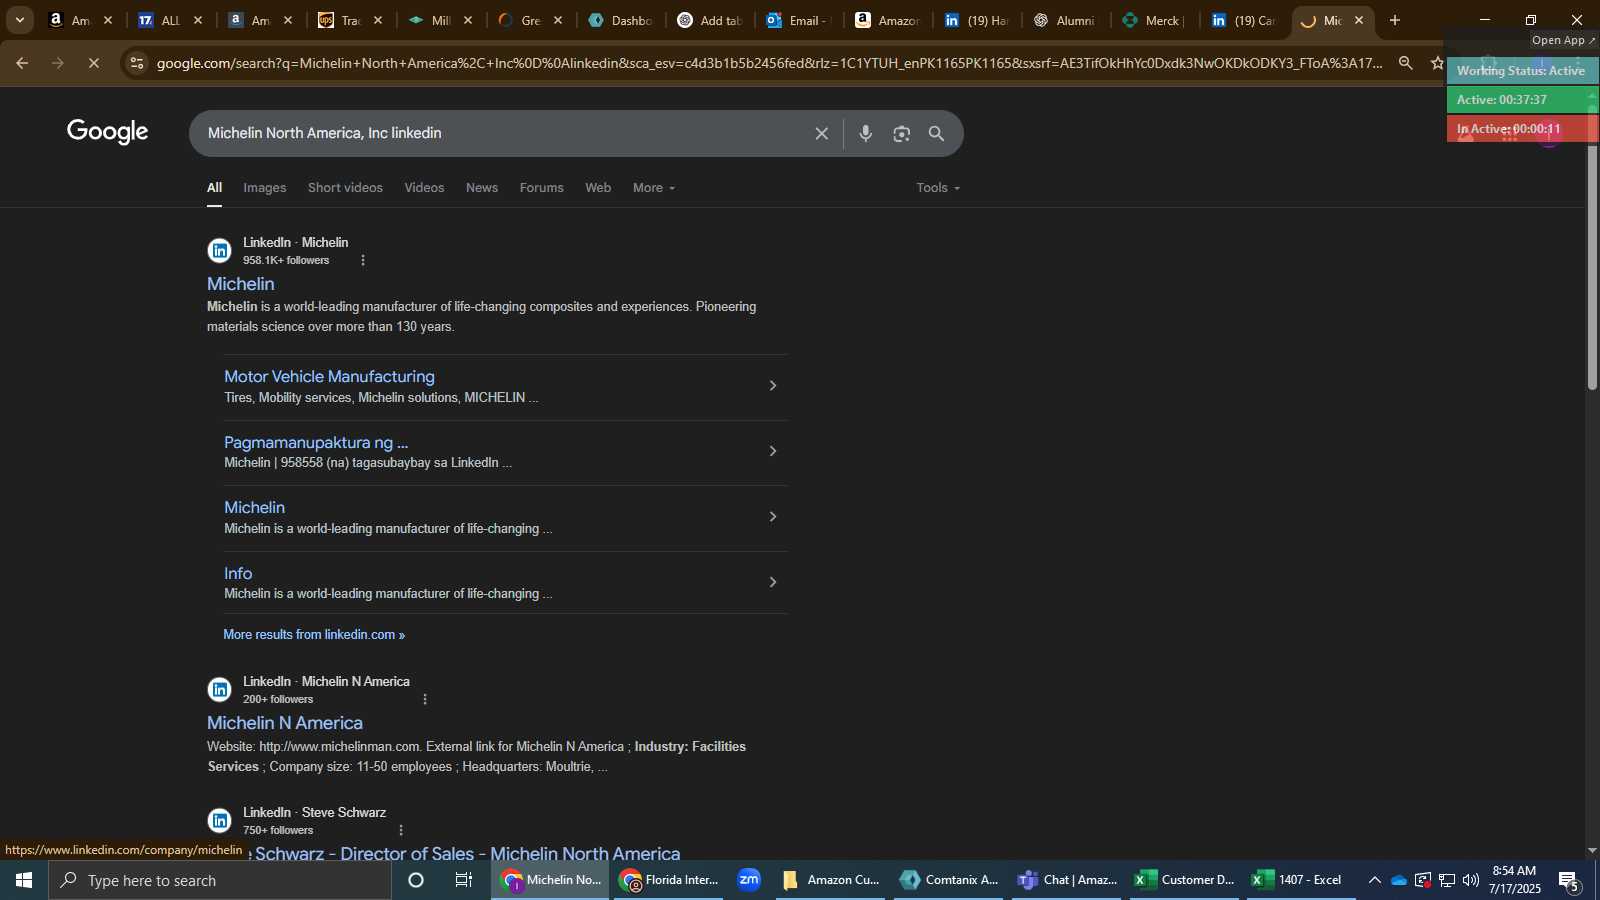This screenshot has width=1600, height=900.
Task: Open Chat | Amaz... Teams taskbar item
Action: pyautogui.click(x=1067, y=880)
